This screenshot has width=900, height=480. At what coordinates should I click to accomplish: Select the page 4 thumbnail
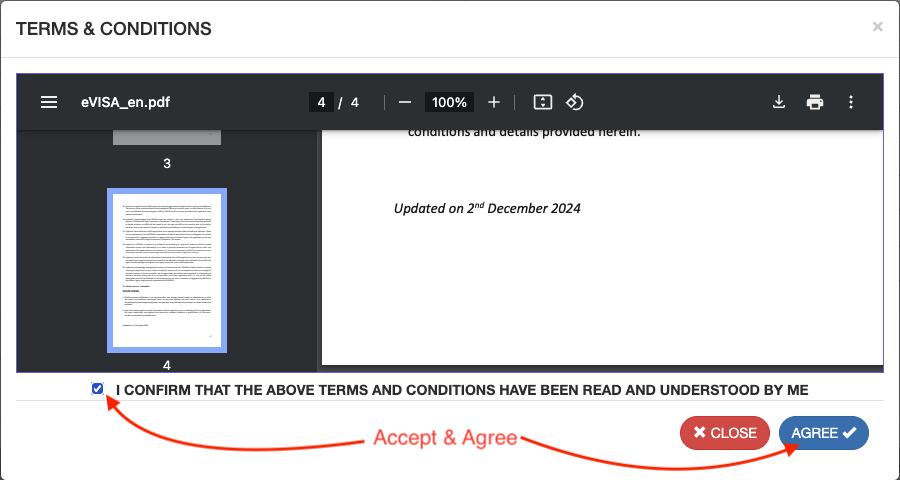tap(167, 270)
